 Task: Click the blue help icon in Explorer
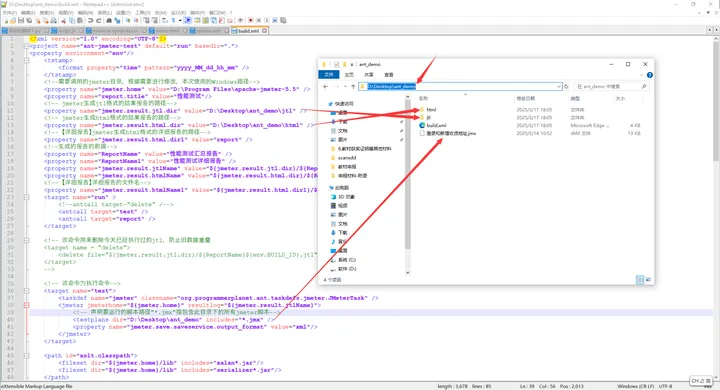[x=649, y=75]
